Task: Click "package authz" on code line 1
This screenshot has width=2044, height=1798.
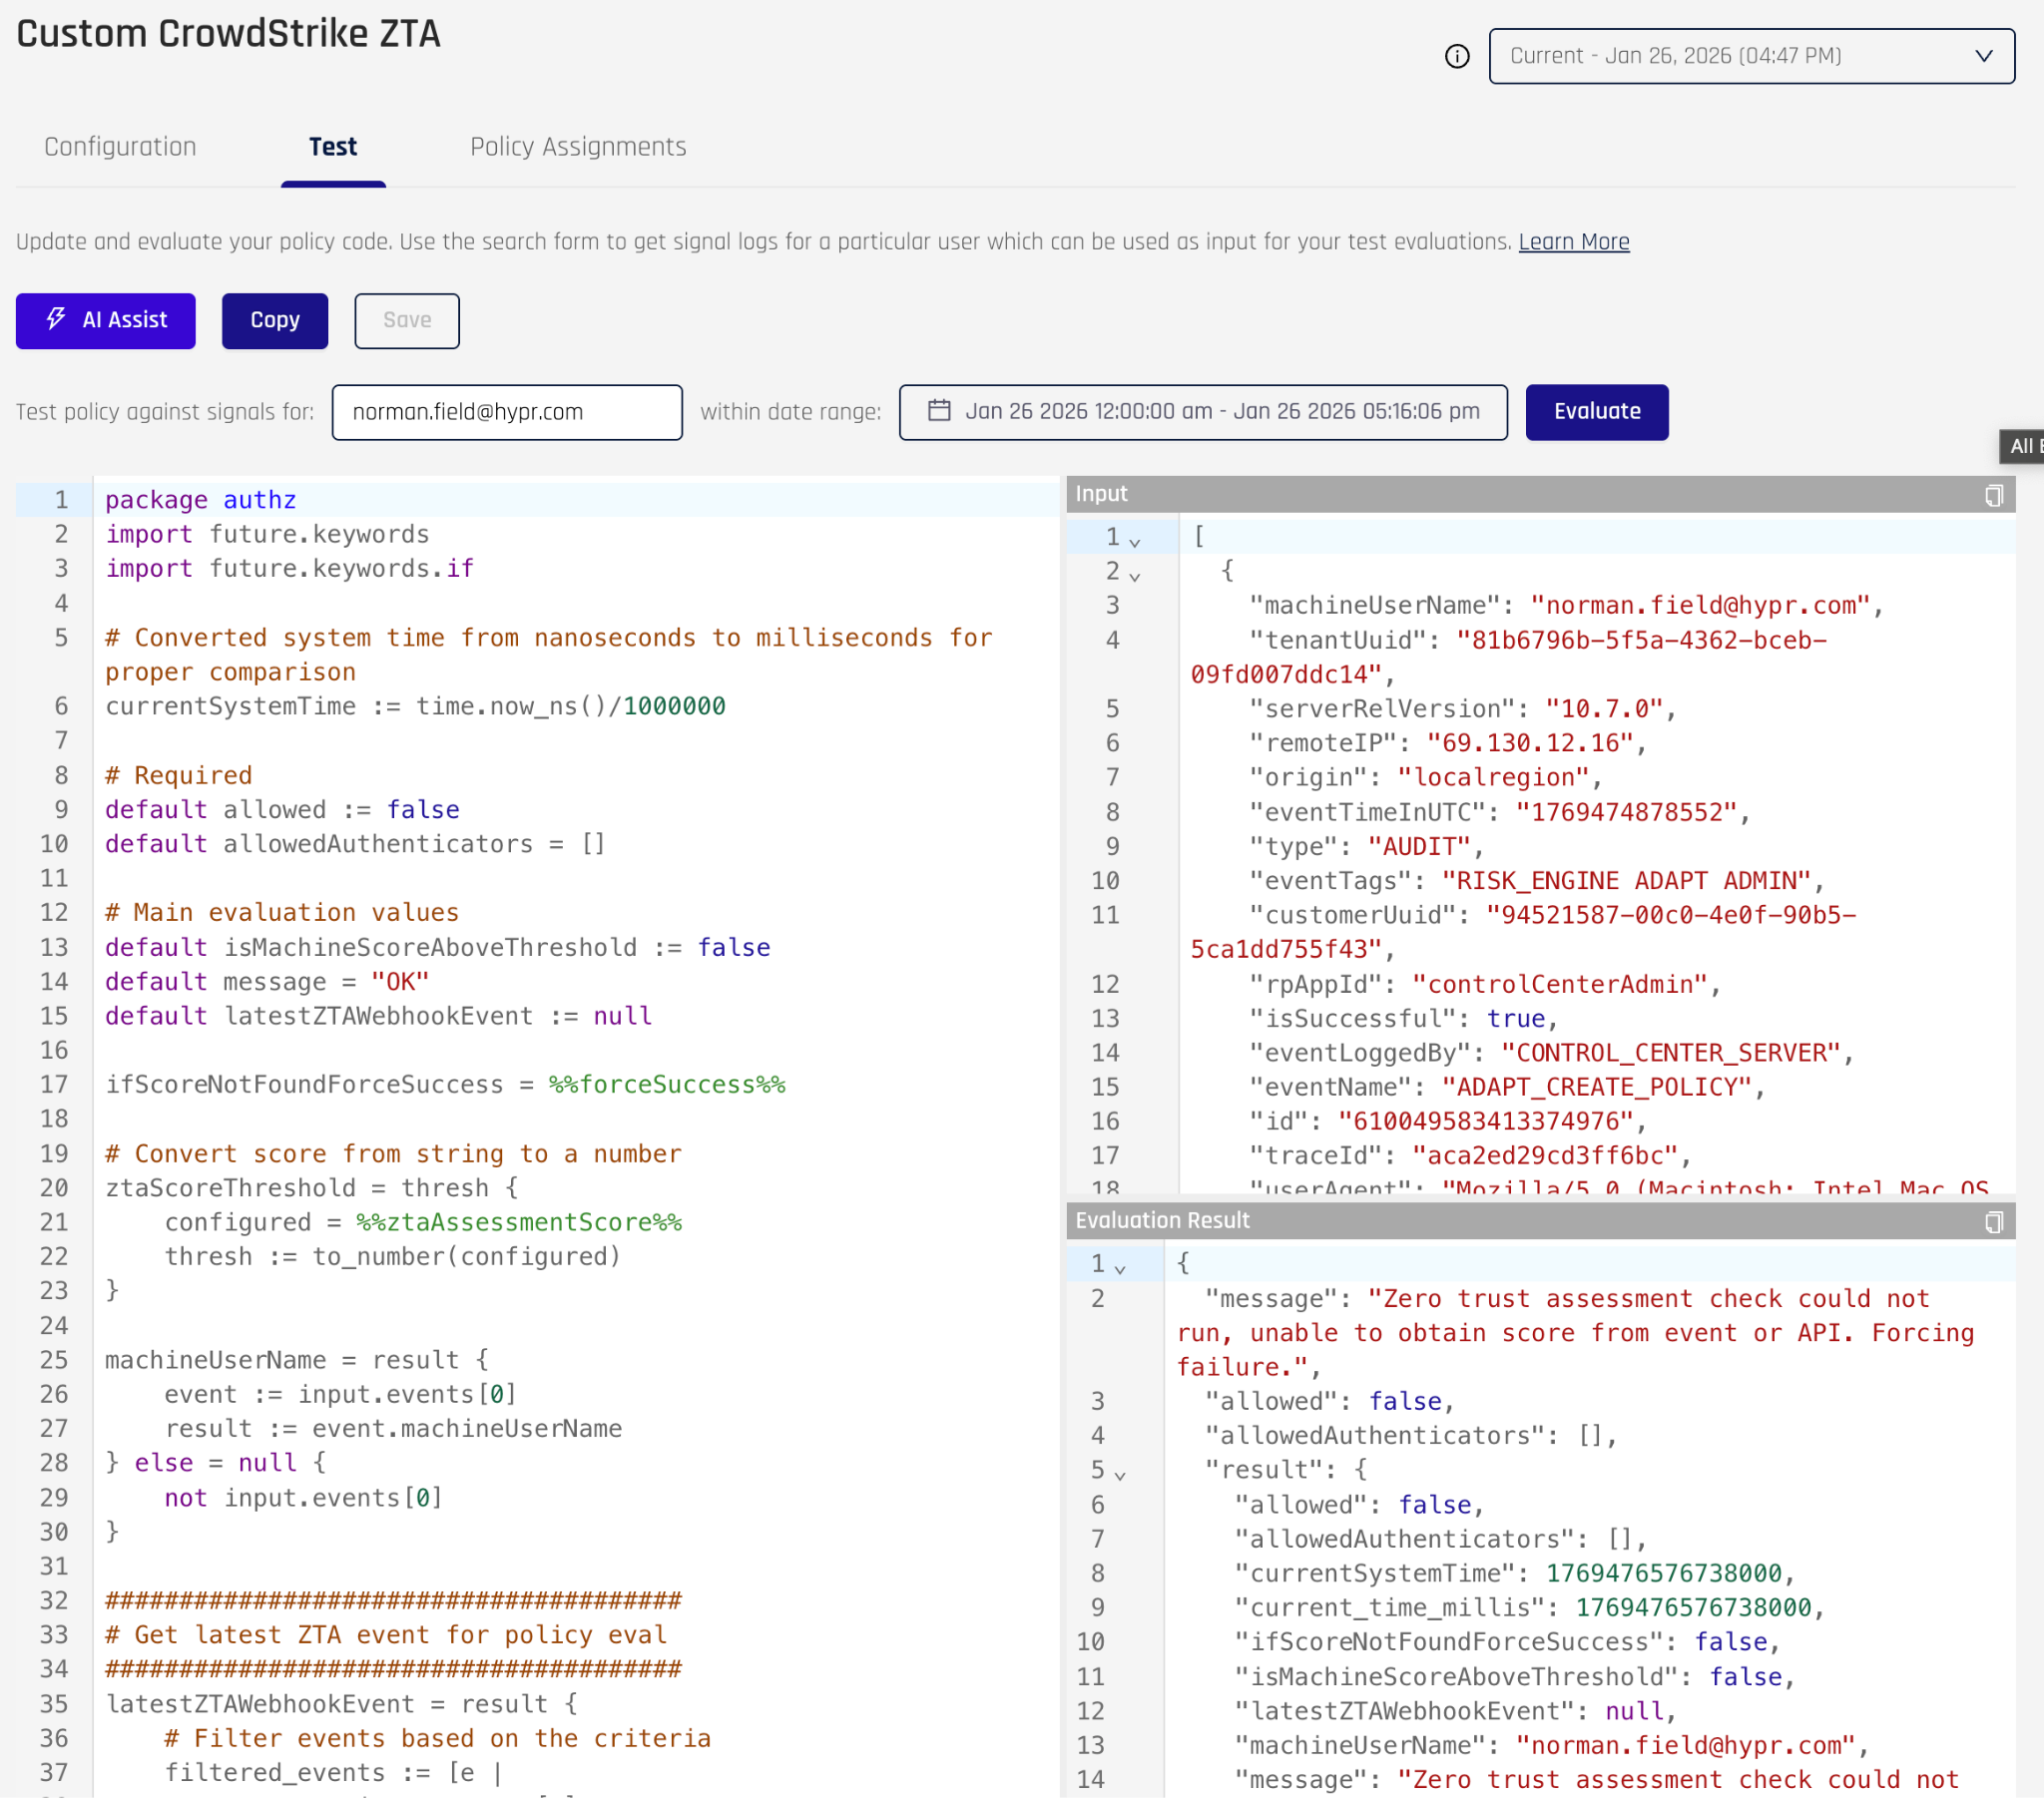Action: [201, 500]
